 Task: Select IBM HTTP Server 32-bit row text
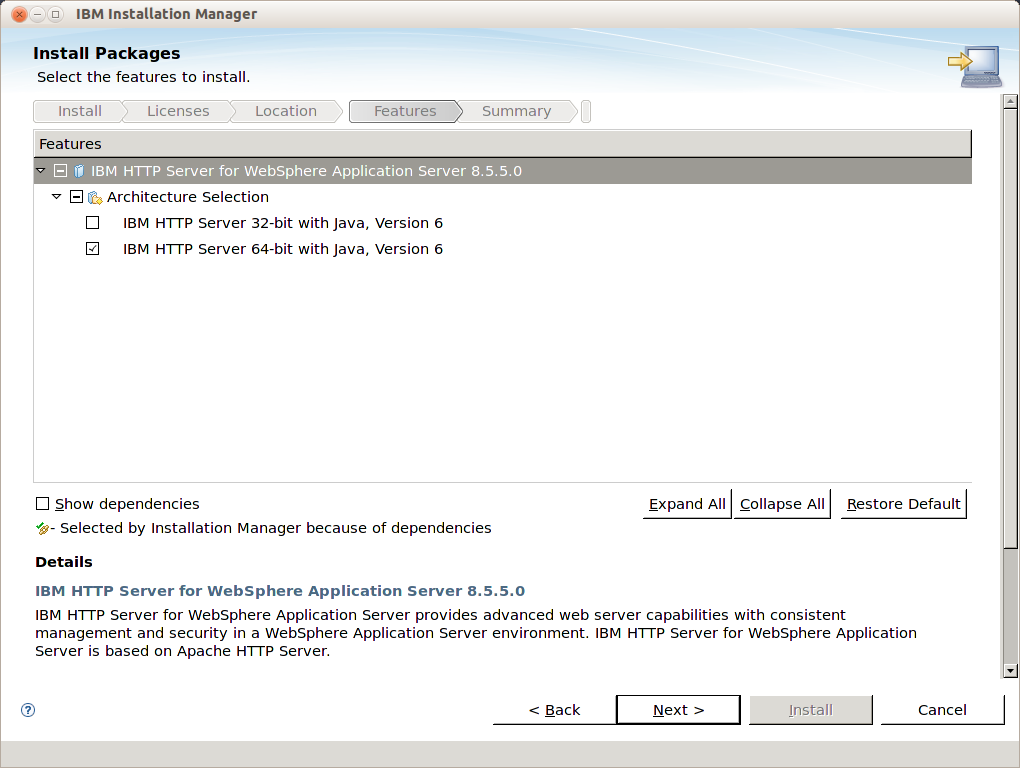tap(282, 223)
